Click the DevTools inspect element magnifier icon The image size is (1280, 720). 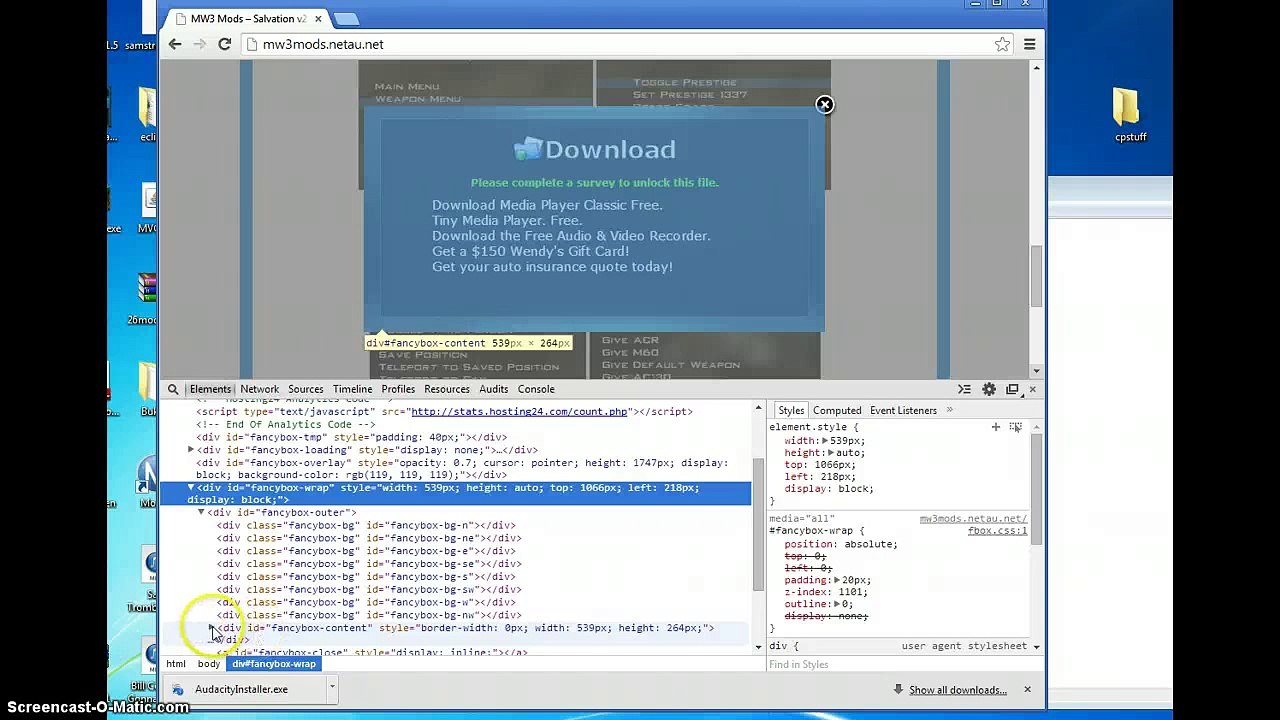coord(173,389)
